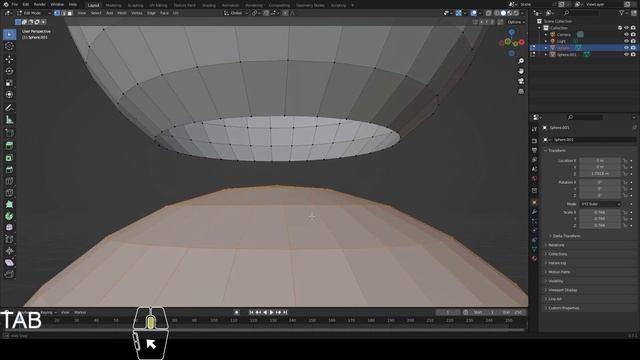640x360 pixels.
Task: Open the Render properties tab
Action: tap(534, 141)
